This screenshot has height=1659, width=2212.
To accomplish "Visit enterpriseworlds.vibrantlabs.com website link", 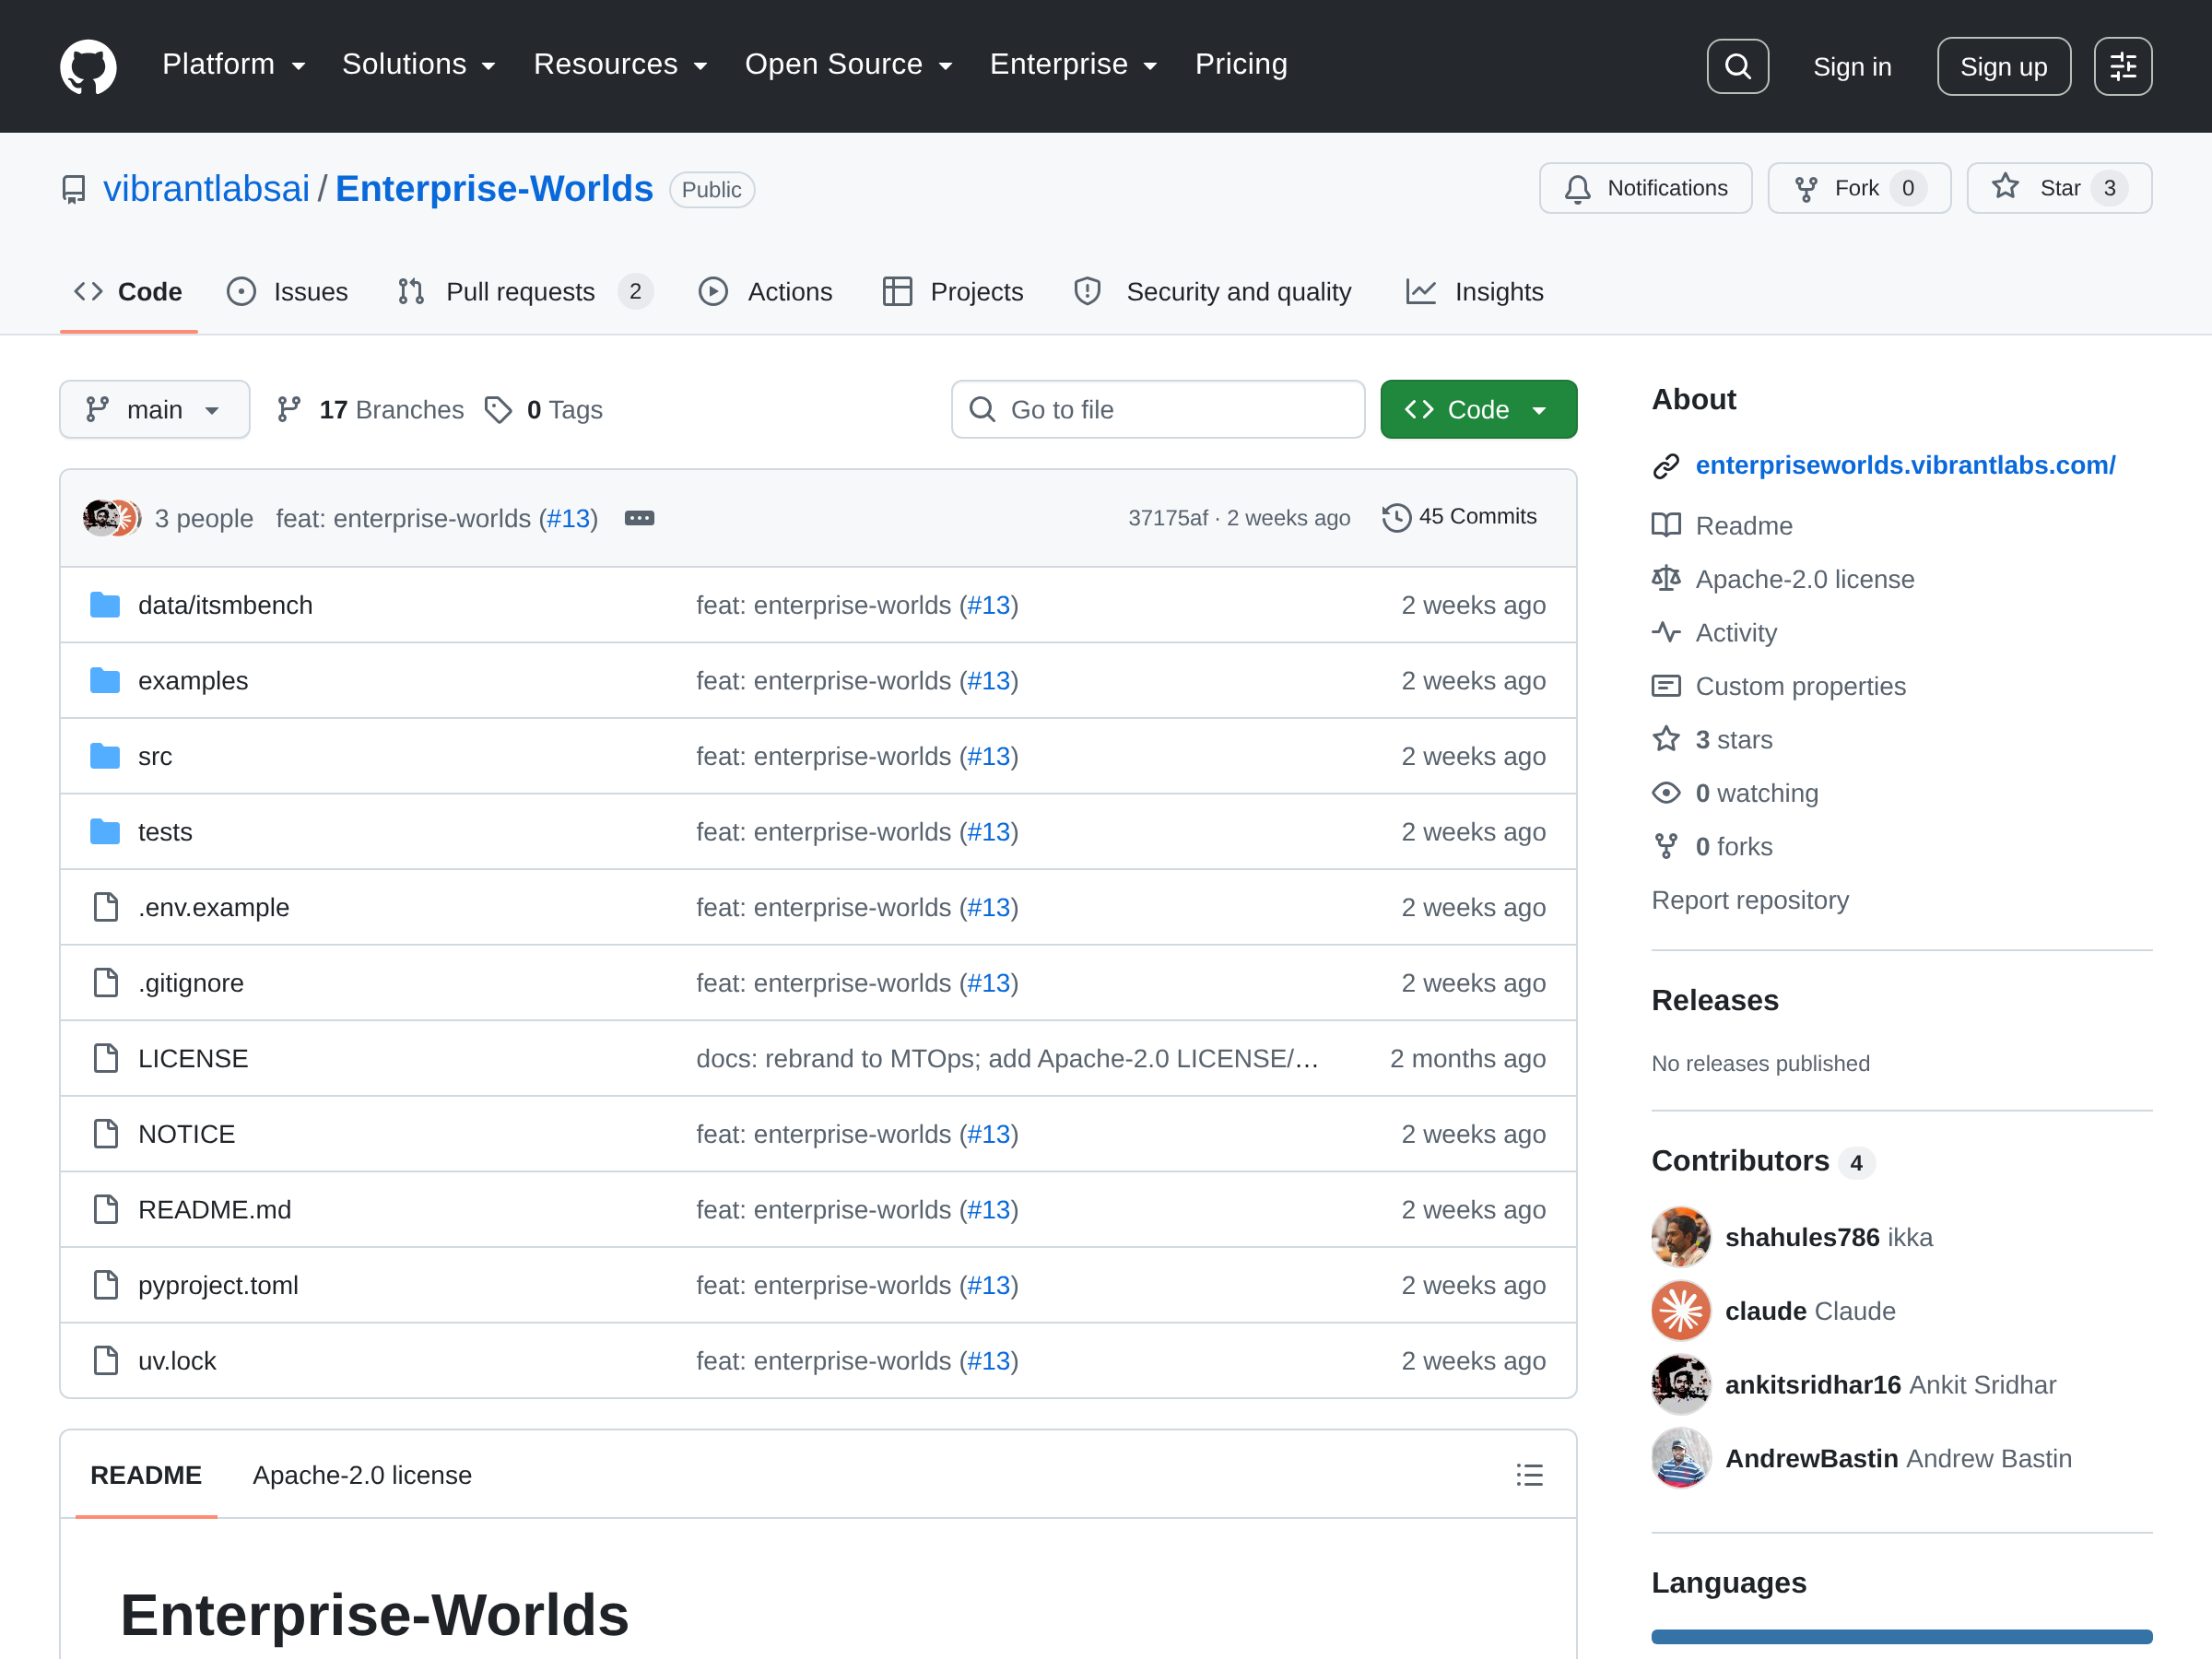I will click(x=1905, y=466).
